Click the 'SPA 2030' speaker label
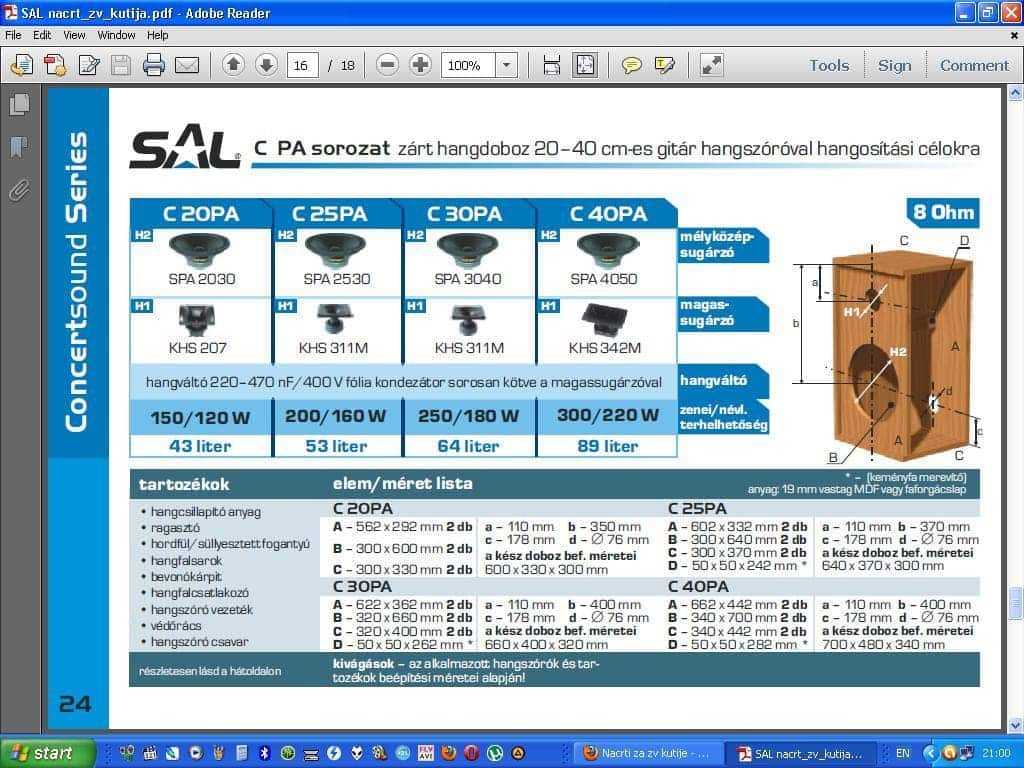Viewport: 1024px width, 768px height. click(x=202, y=279)
